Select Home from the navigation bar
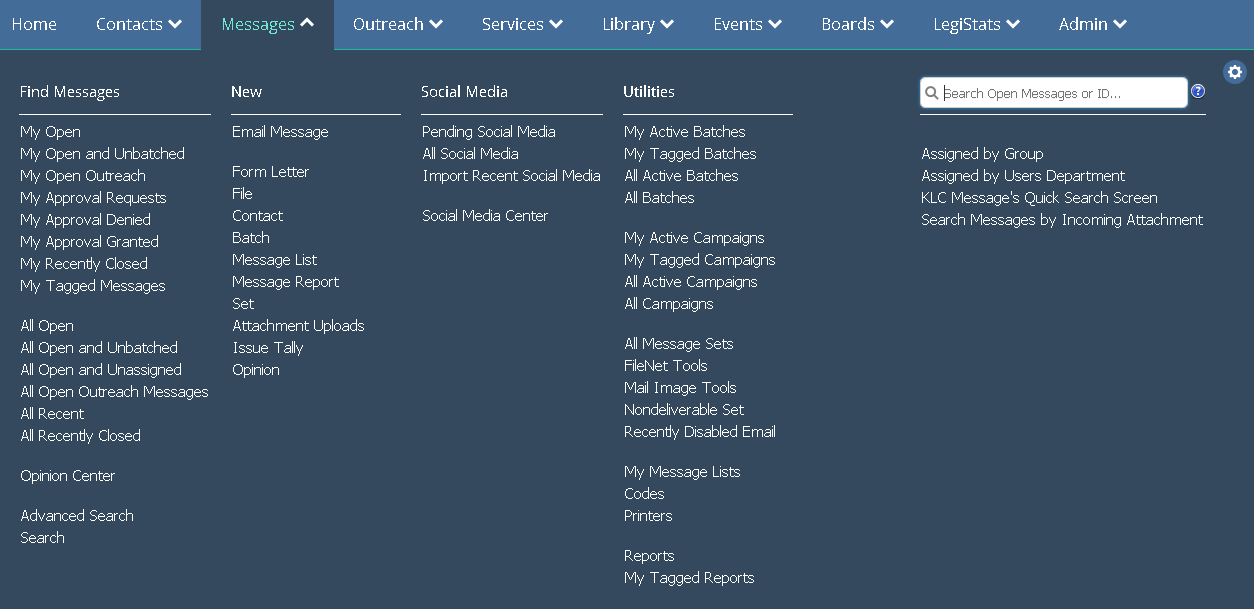Viewport: 1254px width, 609px height. [34, 24]
